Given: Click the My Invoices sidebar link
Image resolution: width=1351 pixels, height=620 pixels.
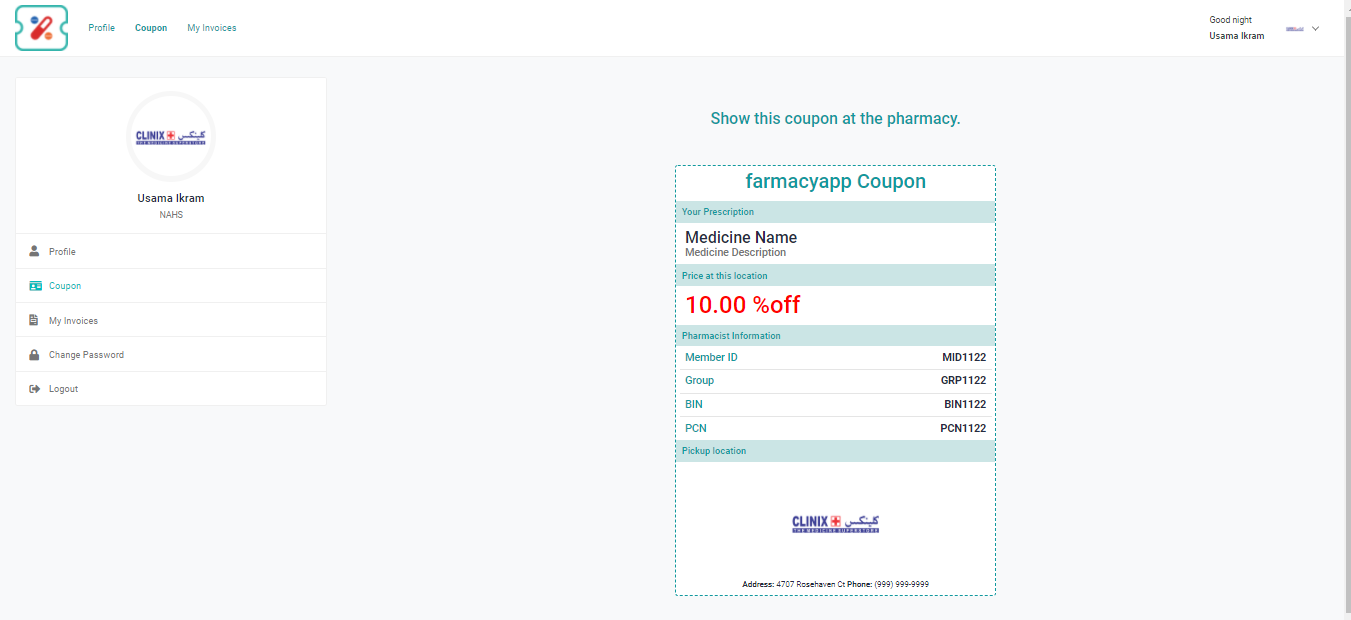Looking at the screenshot, I should [73, 321].
